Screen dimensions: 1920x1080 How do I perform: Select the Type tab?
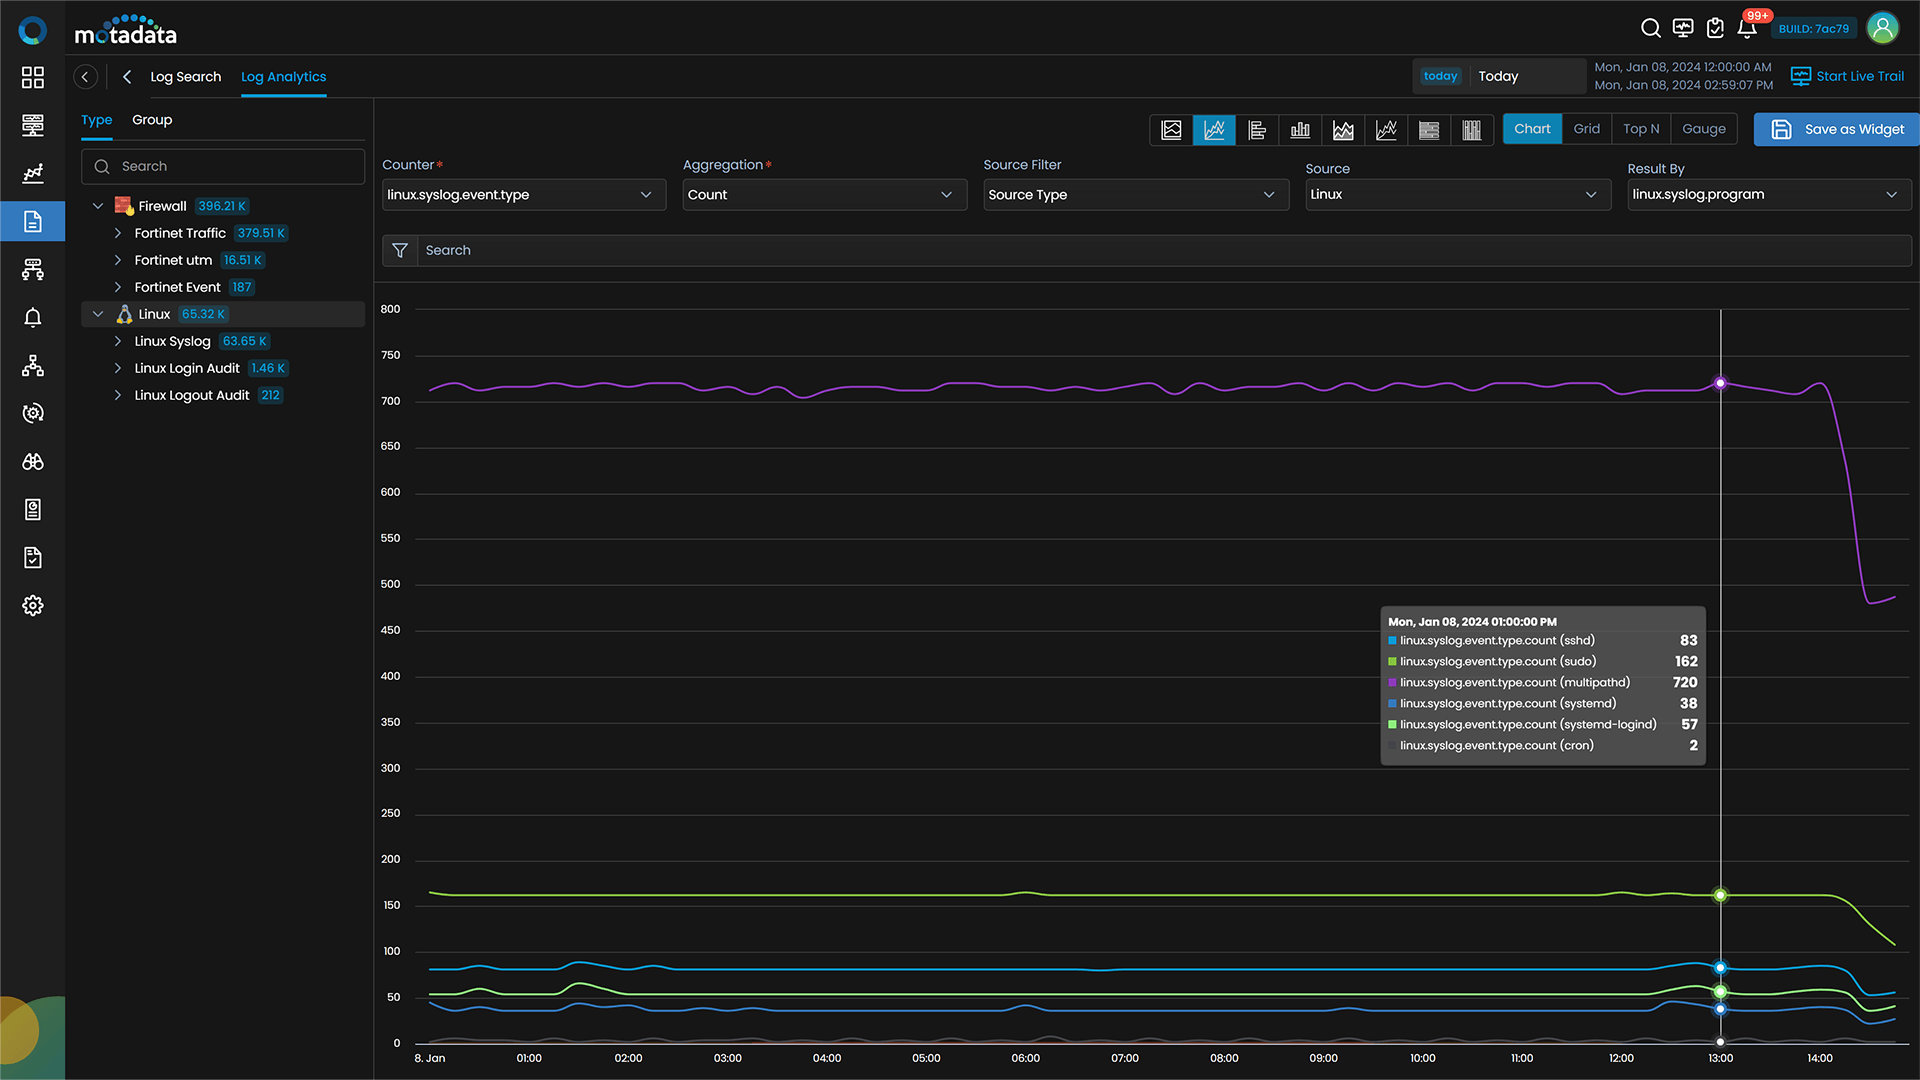(97, 120)
